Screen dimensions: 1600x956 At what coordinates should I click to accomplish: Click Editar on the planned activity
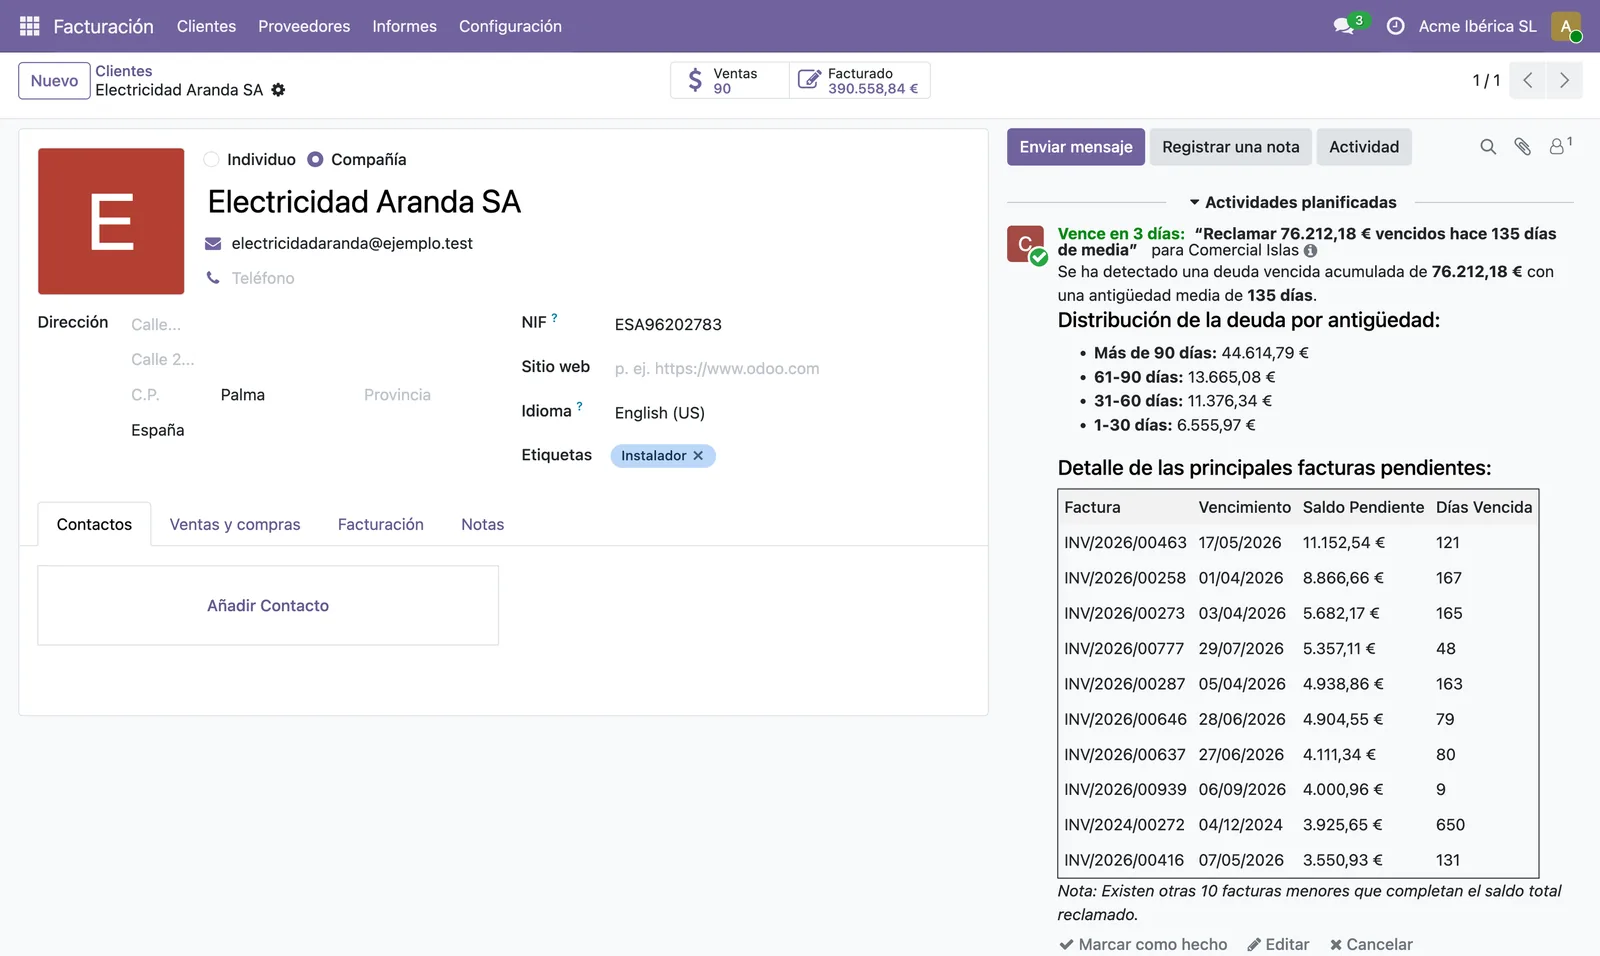pos(1278,944)
